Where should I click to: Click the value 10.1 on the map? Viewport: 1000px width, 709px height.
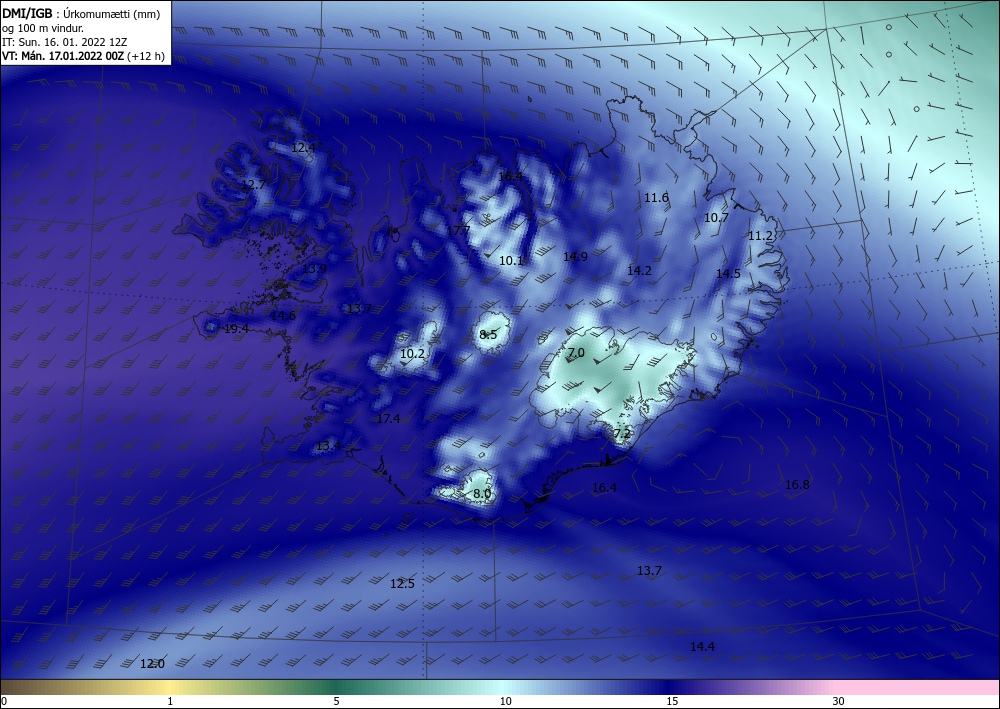pyautogui.click(x=511, y=260)
